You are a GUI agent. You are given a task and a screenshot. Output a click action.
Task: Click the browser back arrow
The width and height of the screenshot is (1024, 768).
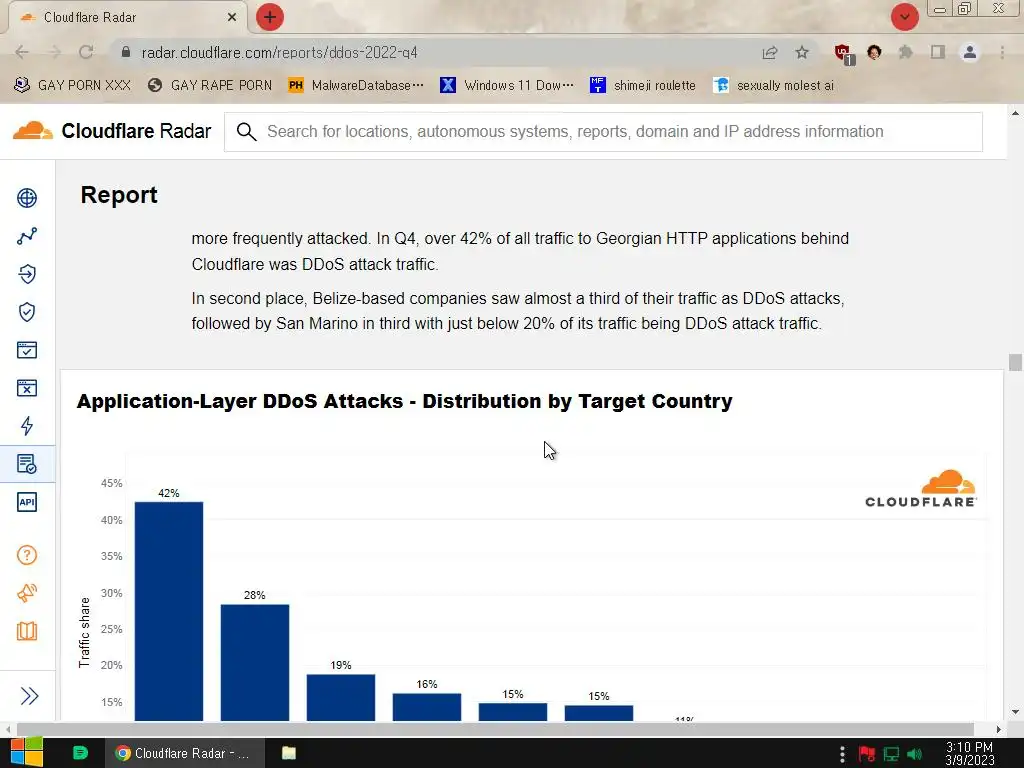click(x=22, y=52)
